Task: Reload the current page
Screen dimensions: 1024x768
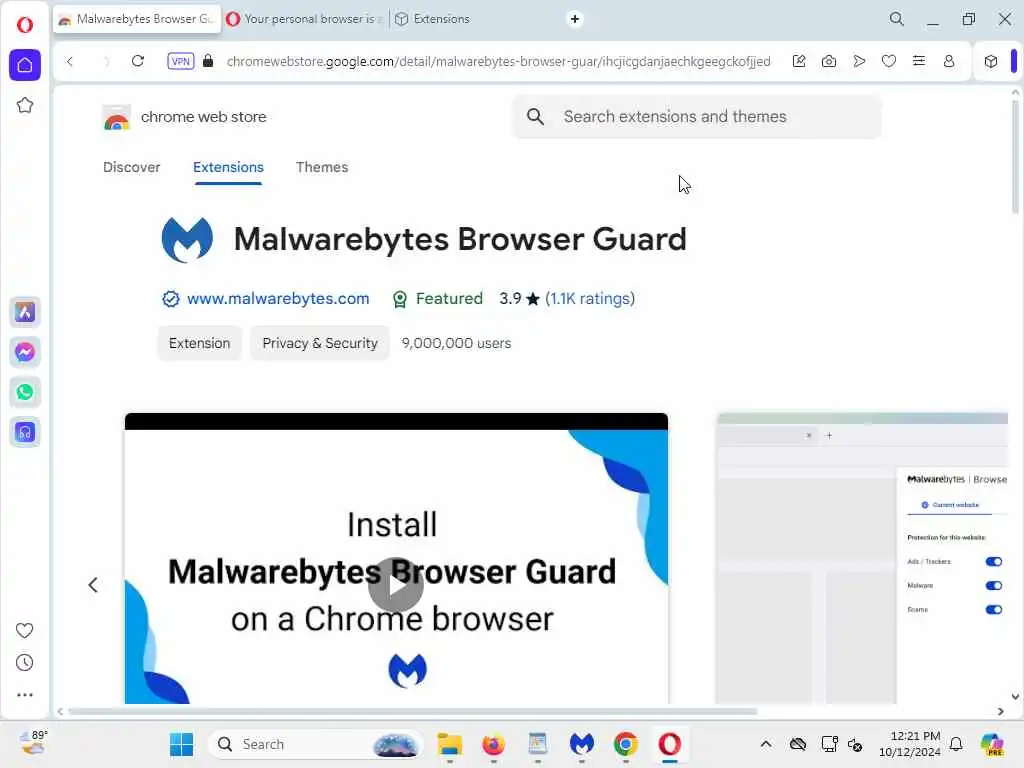Action: click(x=138, y=61)
